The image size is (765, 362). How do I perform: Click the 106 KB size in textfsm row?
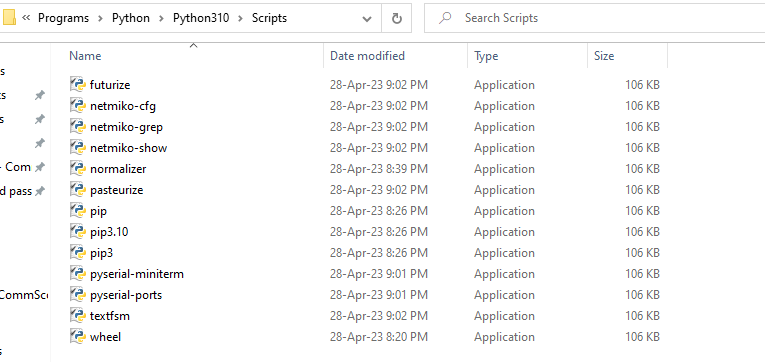click(x=642, y=316)
